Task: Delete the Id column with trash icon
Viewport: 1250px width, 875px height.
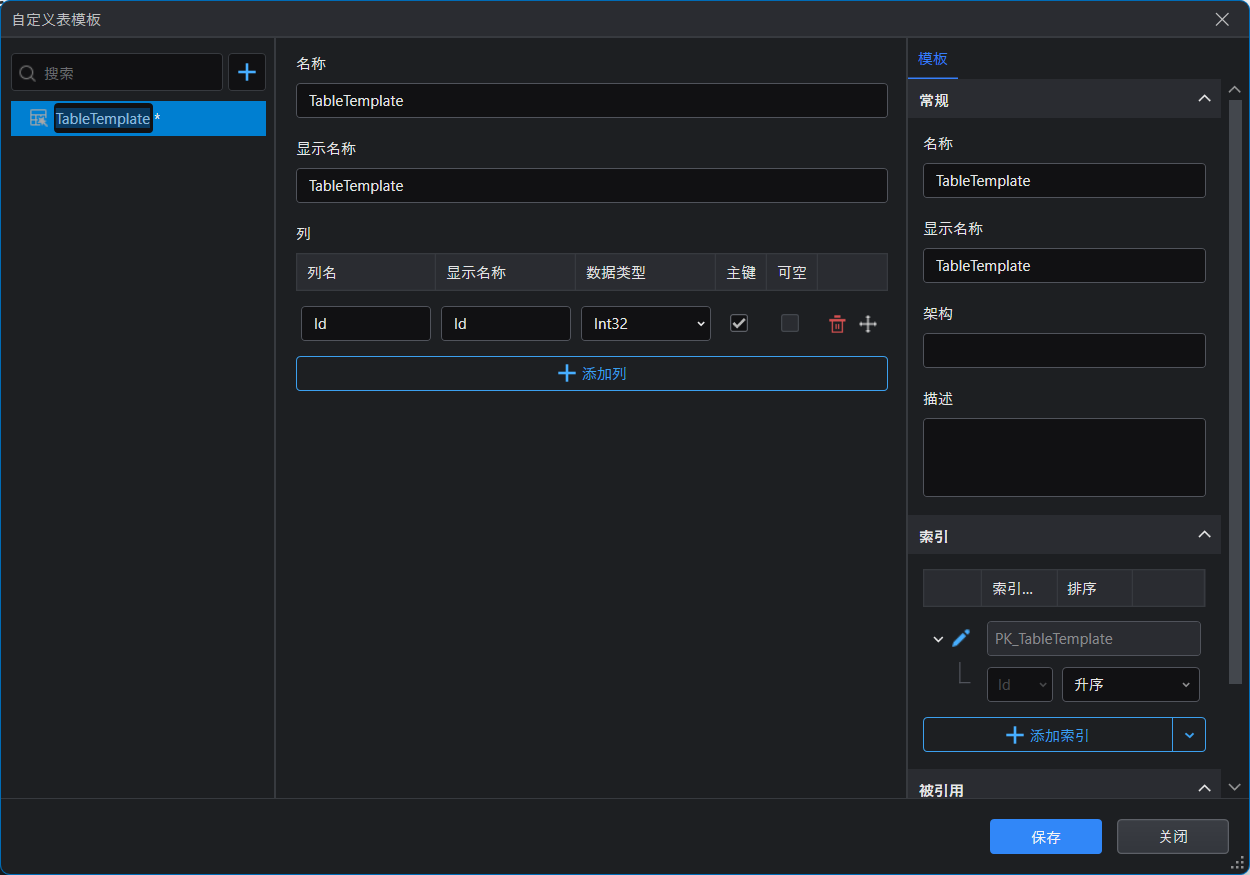Action: coord(837,324)
